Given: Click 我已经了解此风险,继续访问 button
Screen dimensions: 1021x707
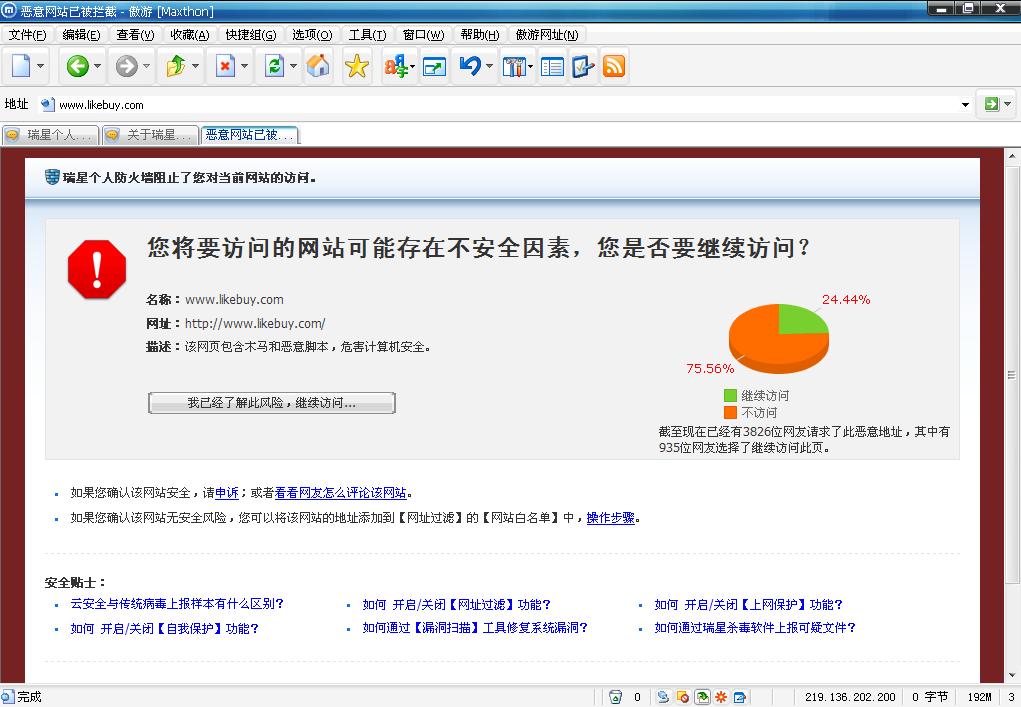Looking at the screenshot, I should click(x=272, y=403).
